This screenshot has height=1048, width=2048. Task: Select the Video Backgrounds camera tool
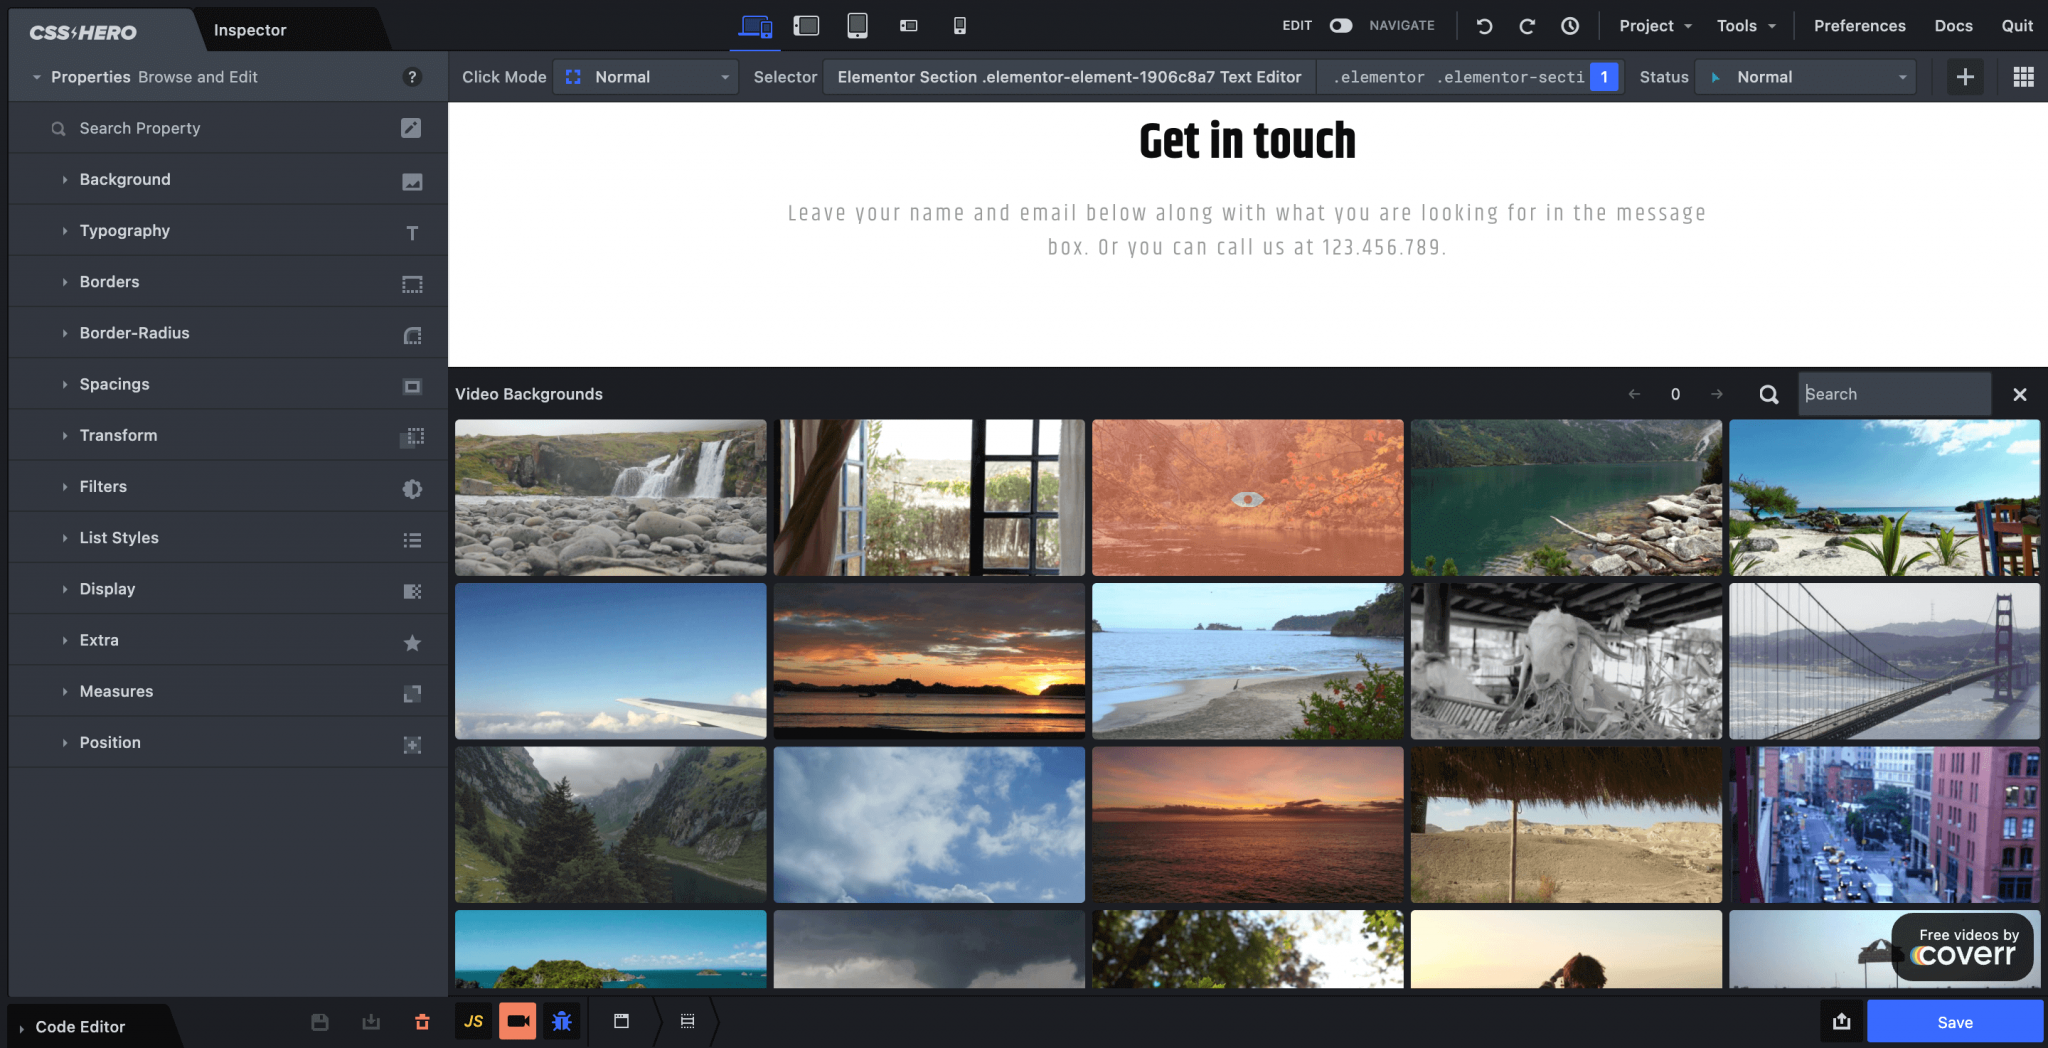(x=517, y=1021)
